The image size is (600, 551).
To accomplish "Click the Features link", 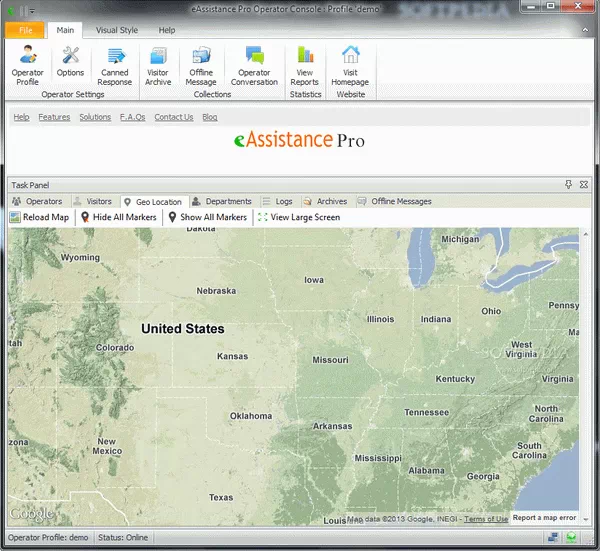I will tap(54, 117).
